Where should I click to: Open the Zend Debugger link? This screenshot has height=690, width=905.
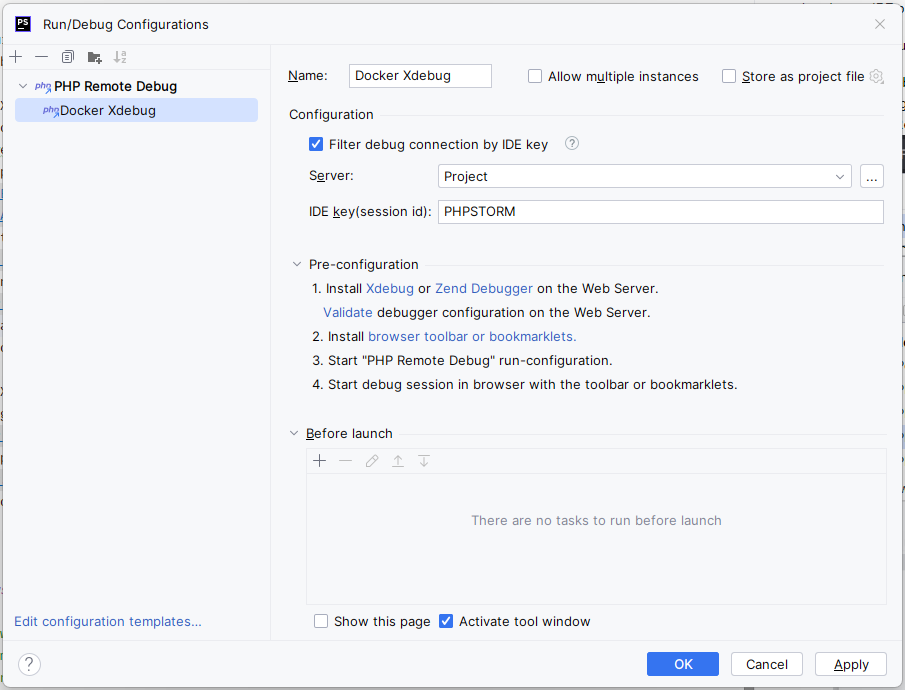click(x=484, y=288)
